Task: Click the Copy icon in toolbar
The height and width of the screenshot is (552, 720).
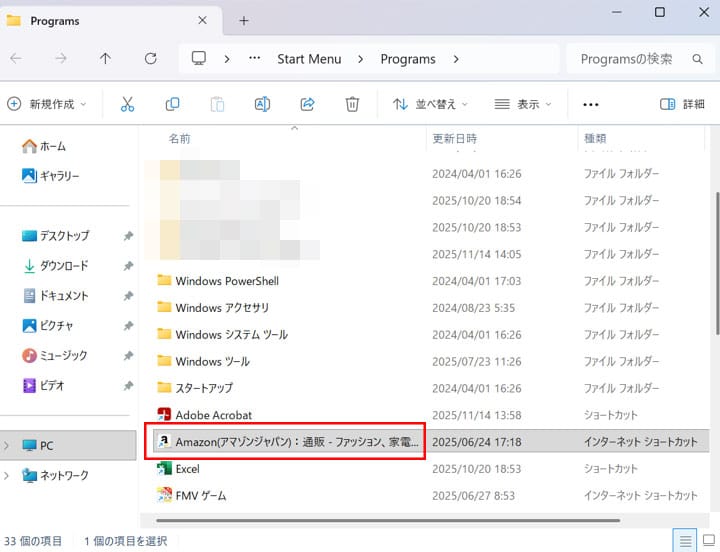Action: click(172, 104)
